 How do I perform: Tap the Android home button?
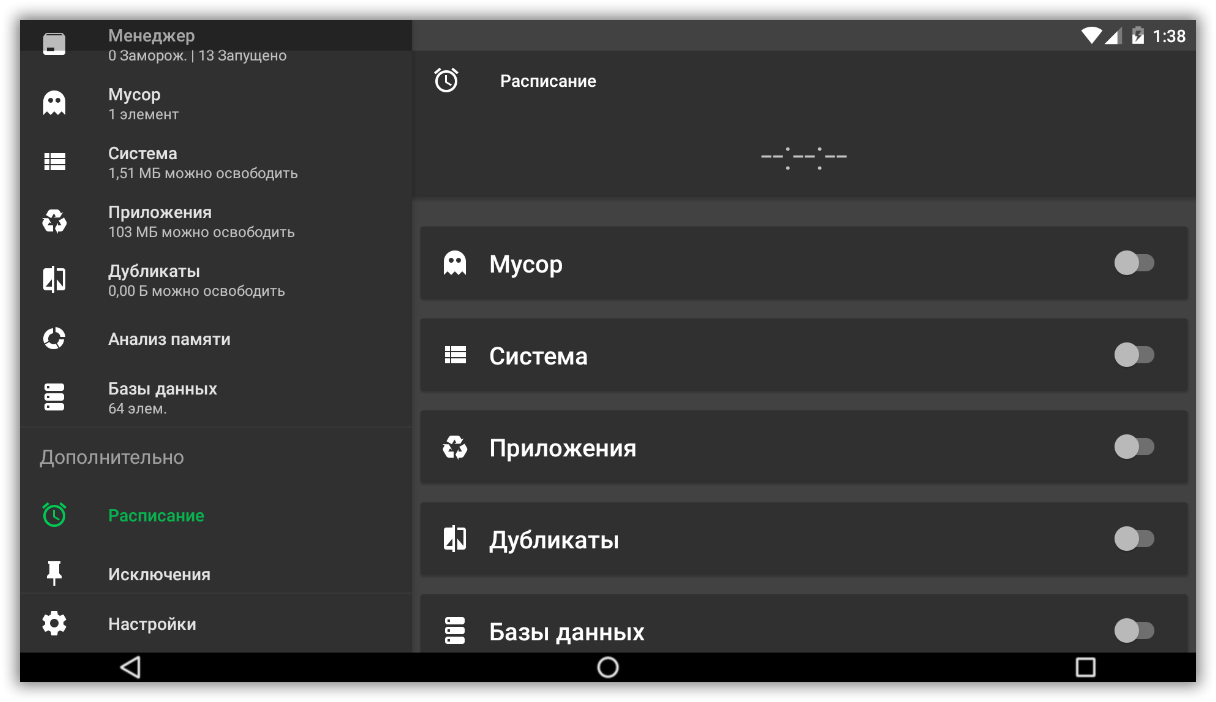(x=608, y=667)
